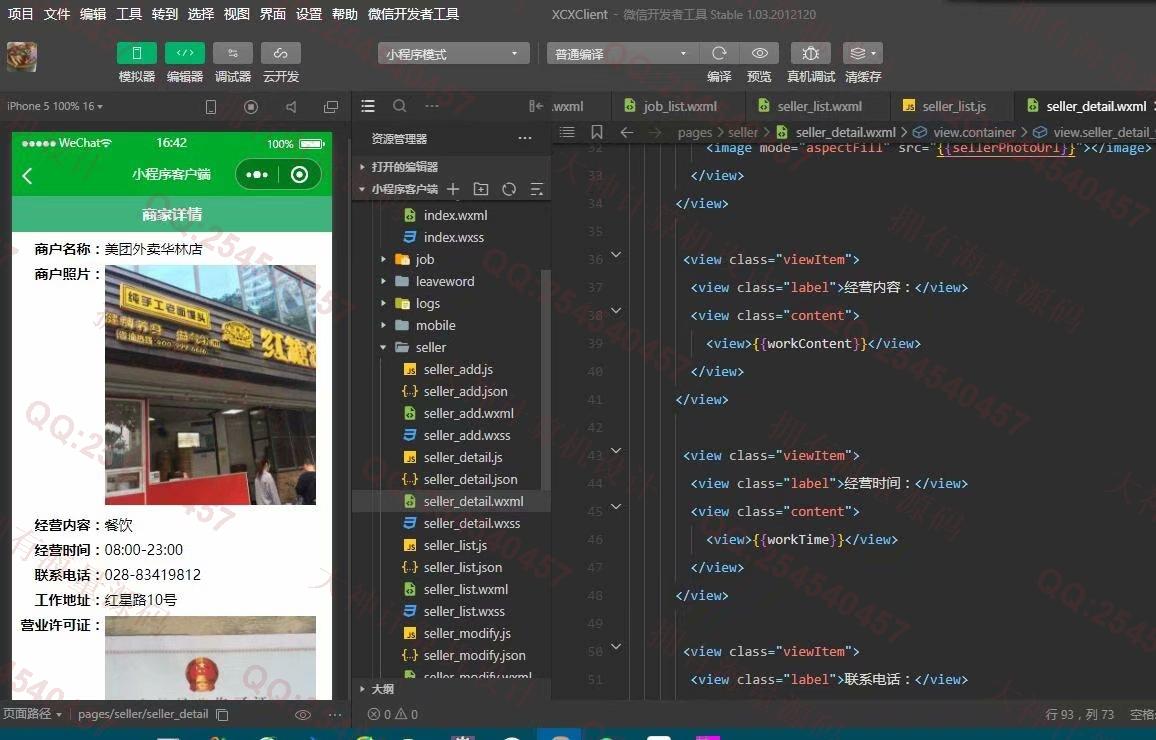Click the preview (预览) eye icon
The image size is (1156, 740).
pyautogui.click(x=759, y=53)
